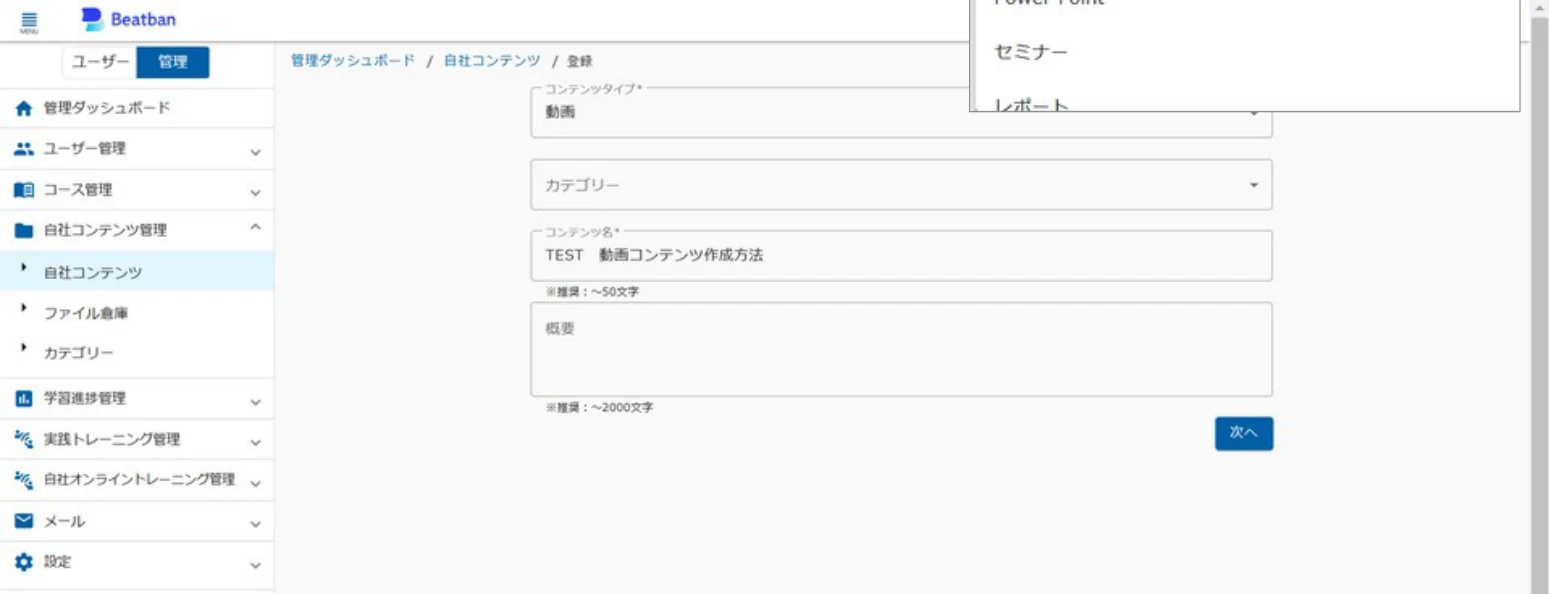
Task: Expand the 学習進捗管理 chevron
Action: (255, 401)
